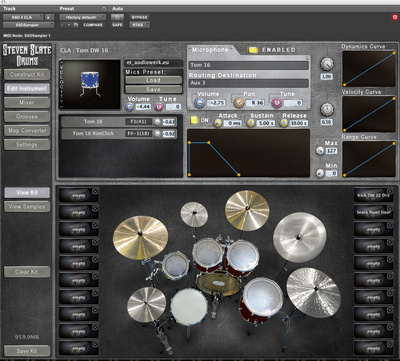Click the Attack knob of the envelope
The height and width of the screenshot is (361, 400).
click(217, 123)
